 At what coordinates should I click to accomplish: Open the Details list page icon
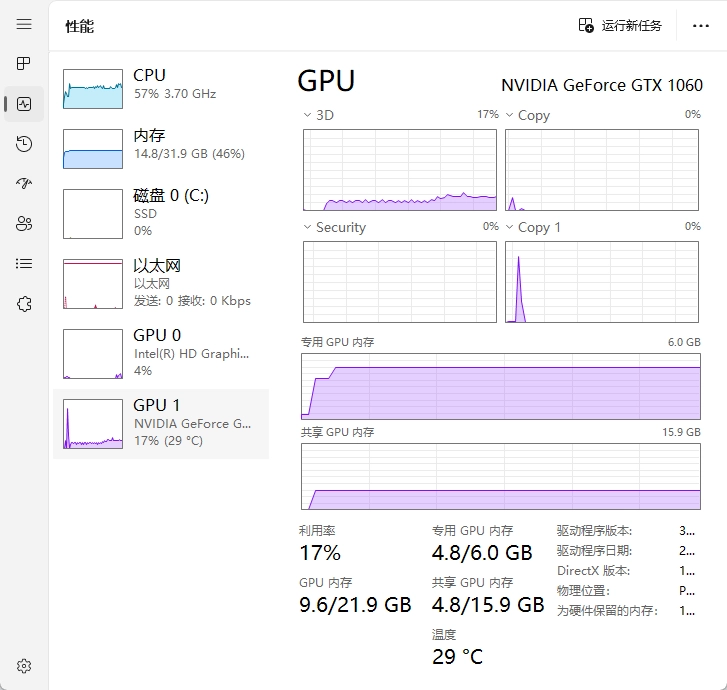tap(24, 264)
